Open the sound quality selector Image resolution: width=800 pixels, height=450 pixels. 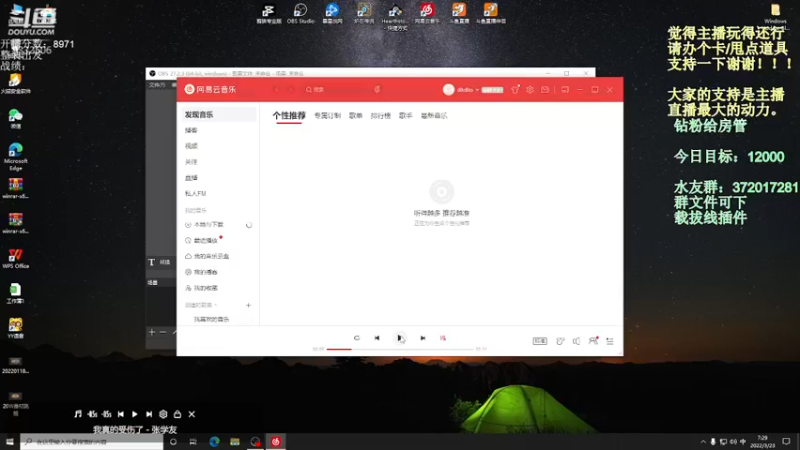540,341
